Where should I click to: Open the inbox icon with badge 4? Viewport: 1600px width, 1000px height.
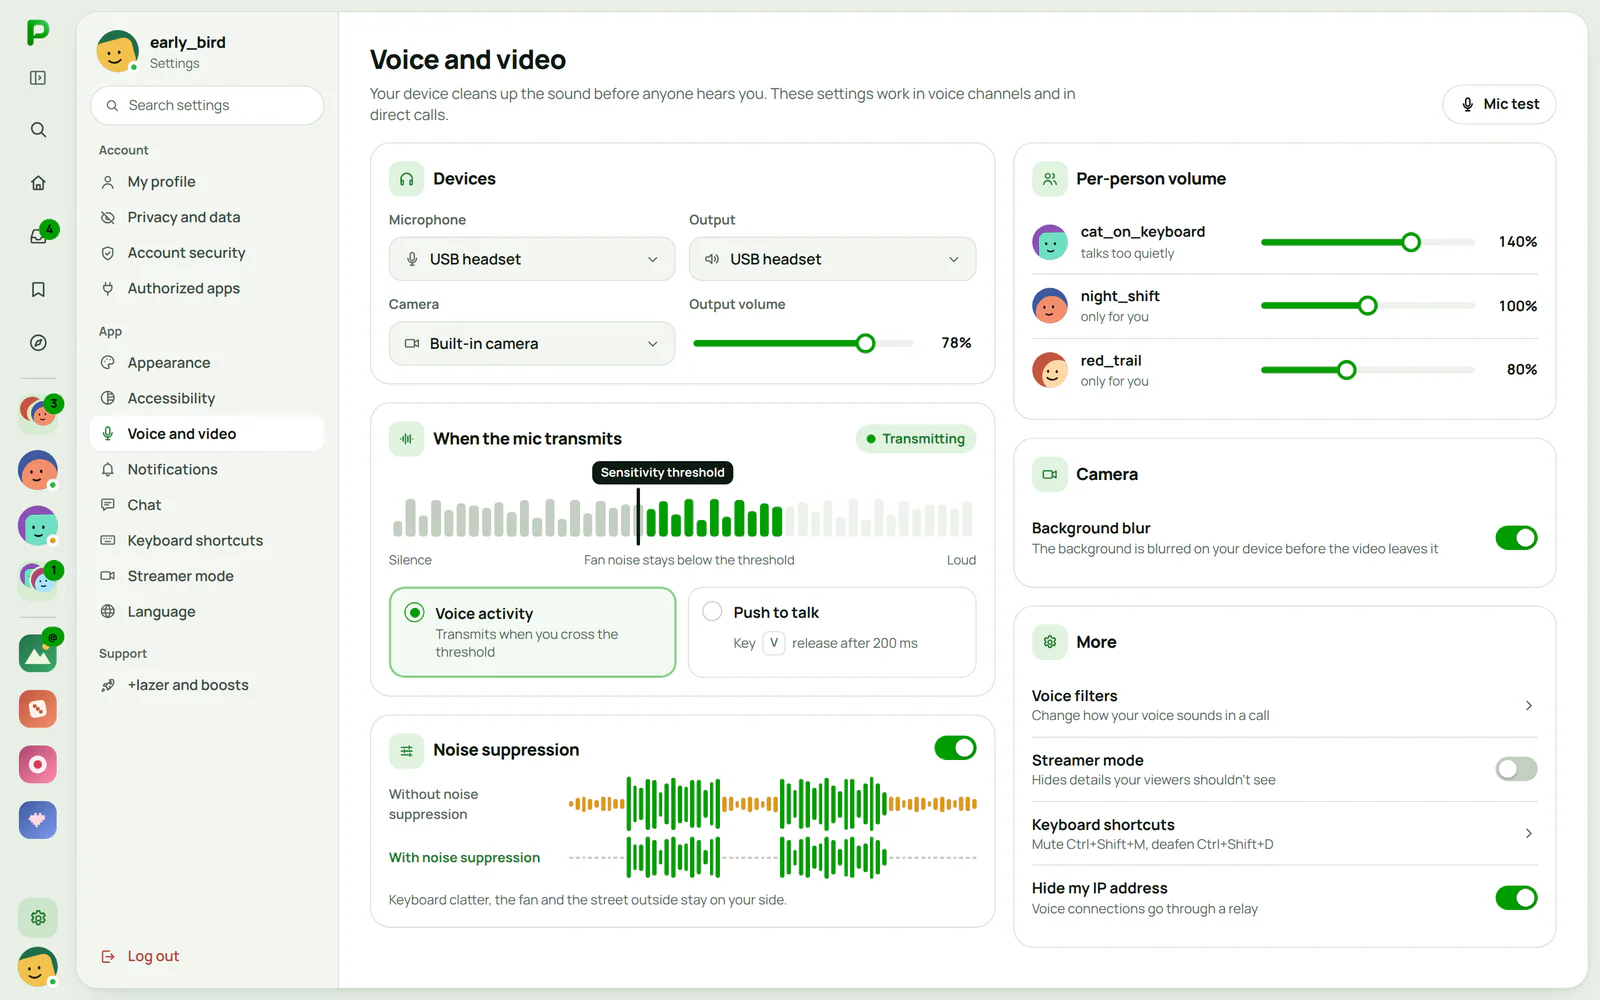38,236
